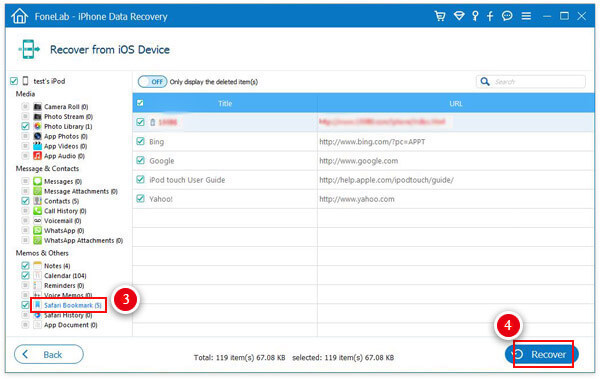Image resolution: width=600 pixels, height=379 pixels.
Task: Click the Recover button
Action: pos(541,354)
